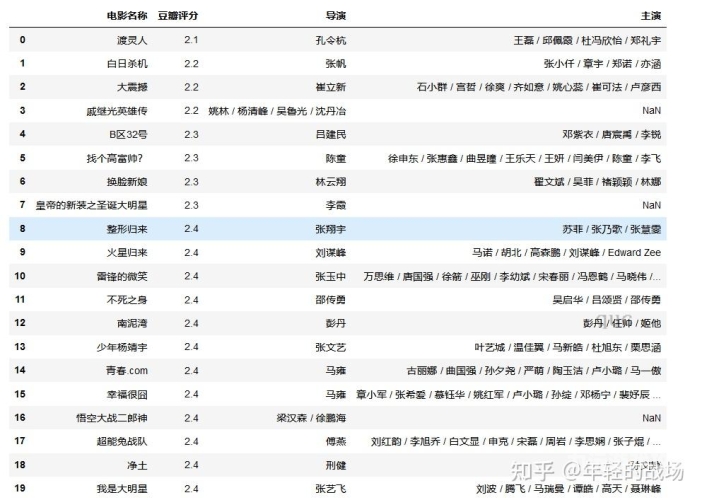Viewport: 702px width, 500px height.
Task: Click row index 0
Action: point(22,40)
